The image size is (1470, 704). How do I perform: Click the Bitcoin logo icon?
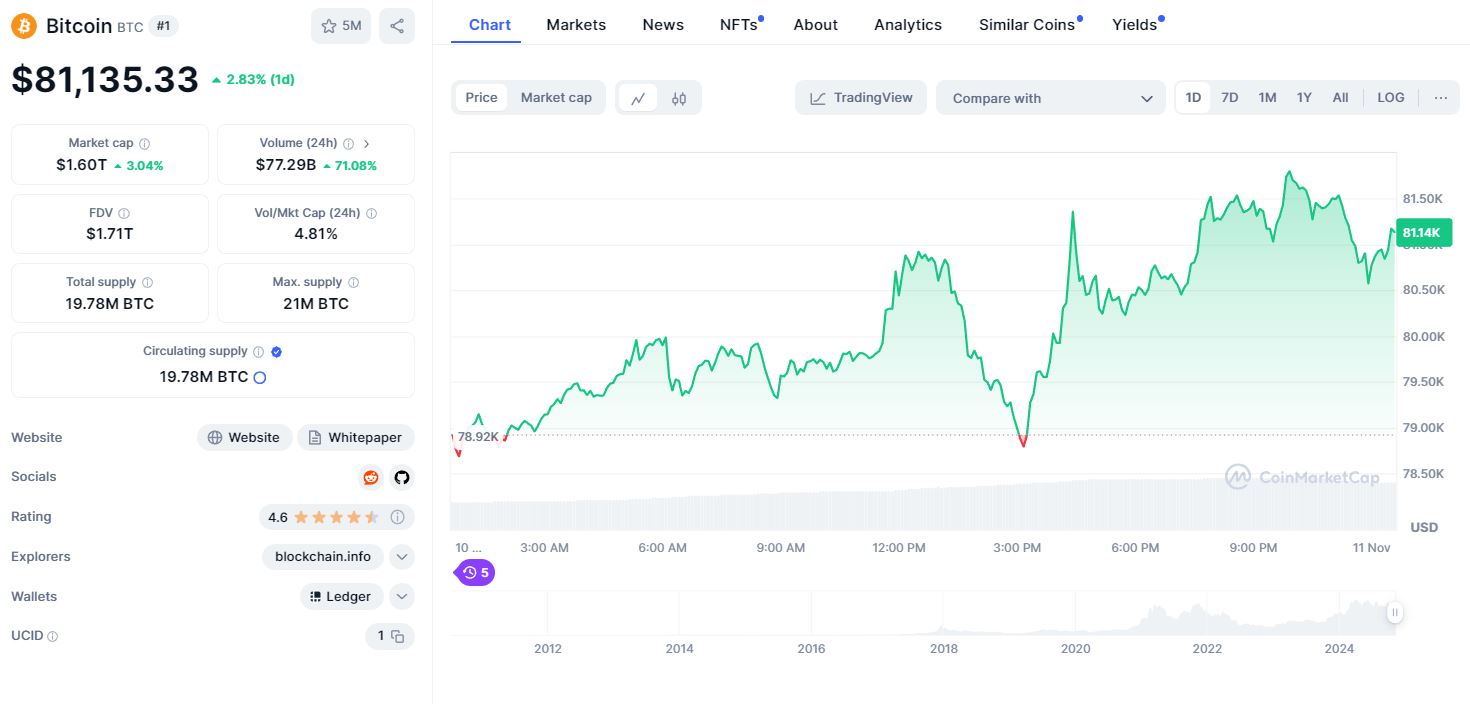click(24, 26)
